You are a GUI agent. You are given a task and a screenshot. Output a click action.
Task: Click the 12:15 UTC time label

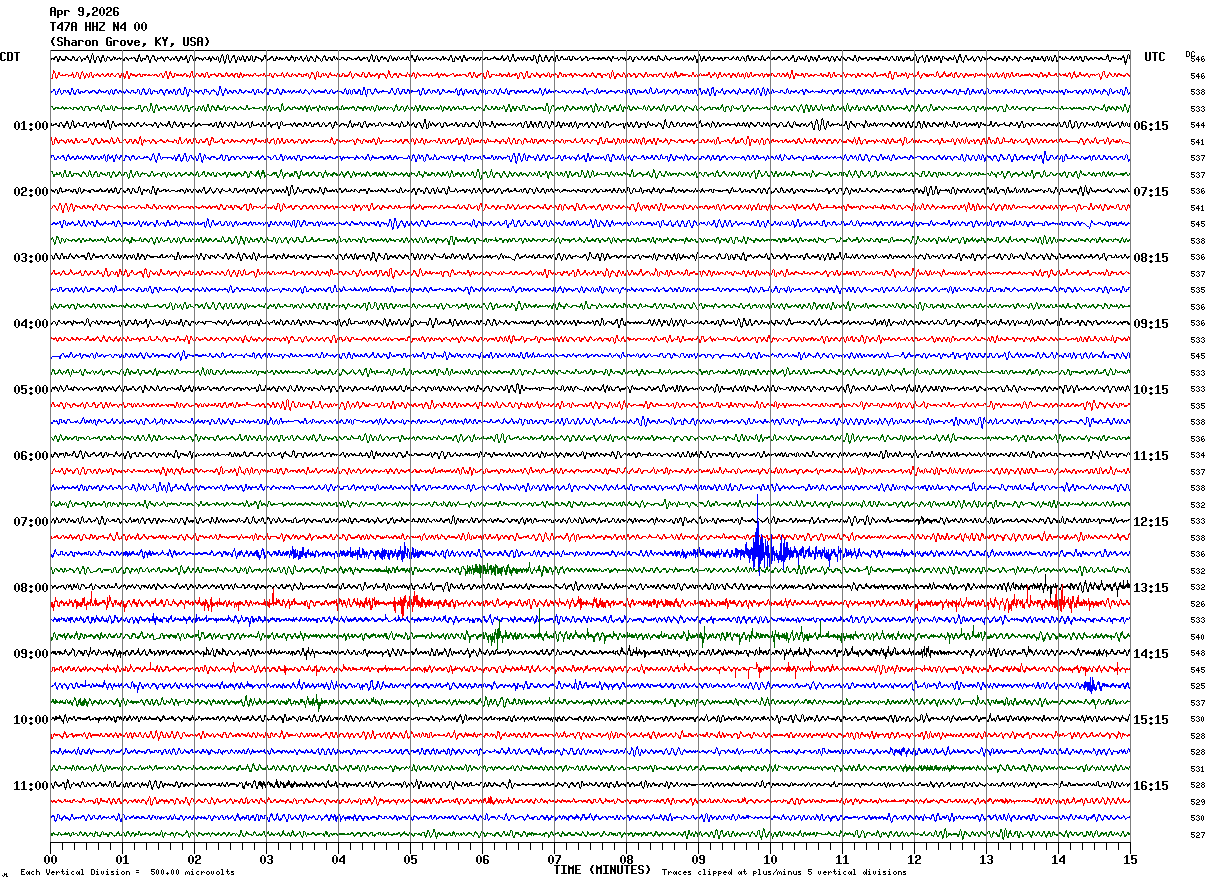1151,522
